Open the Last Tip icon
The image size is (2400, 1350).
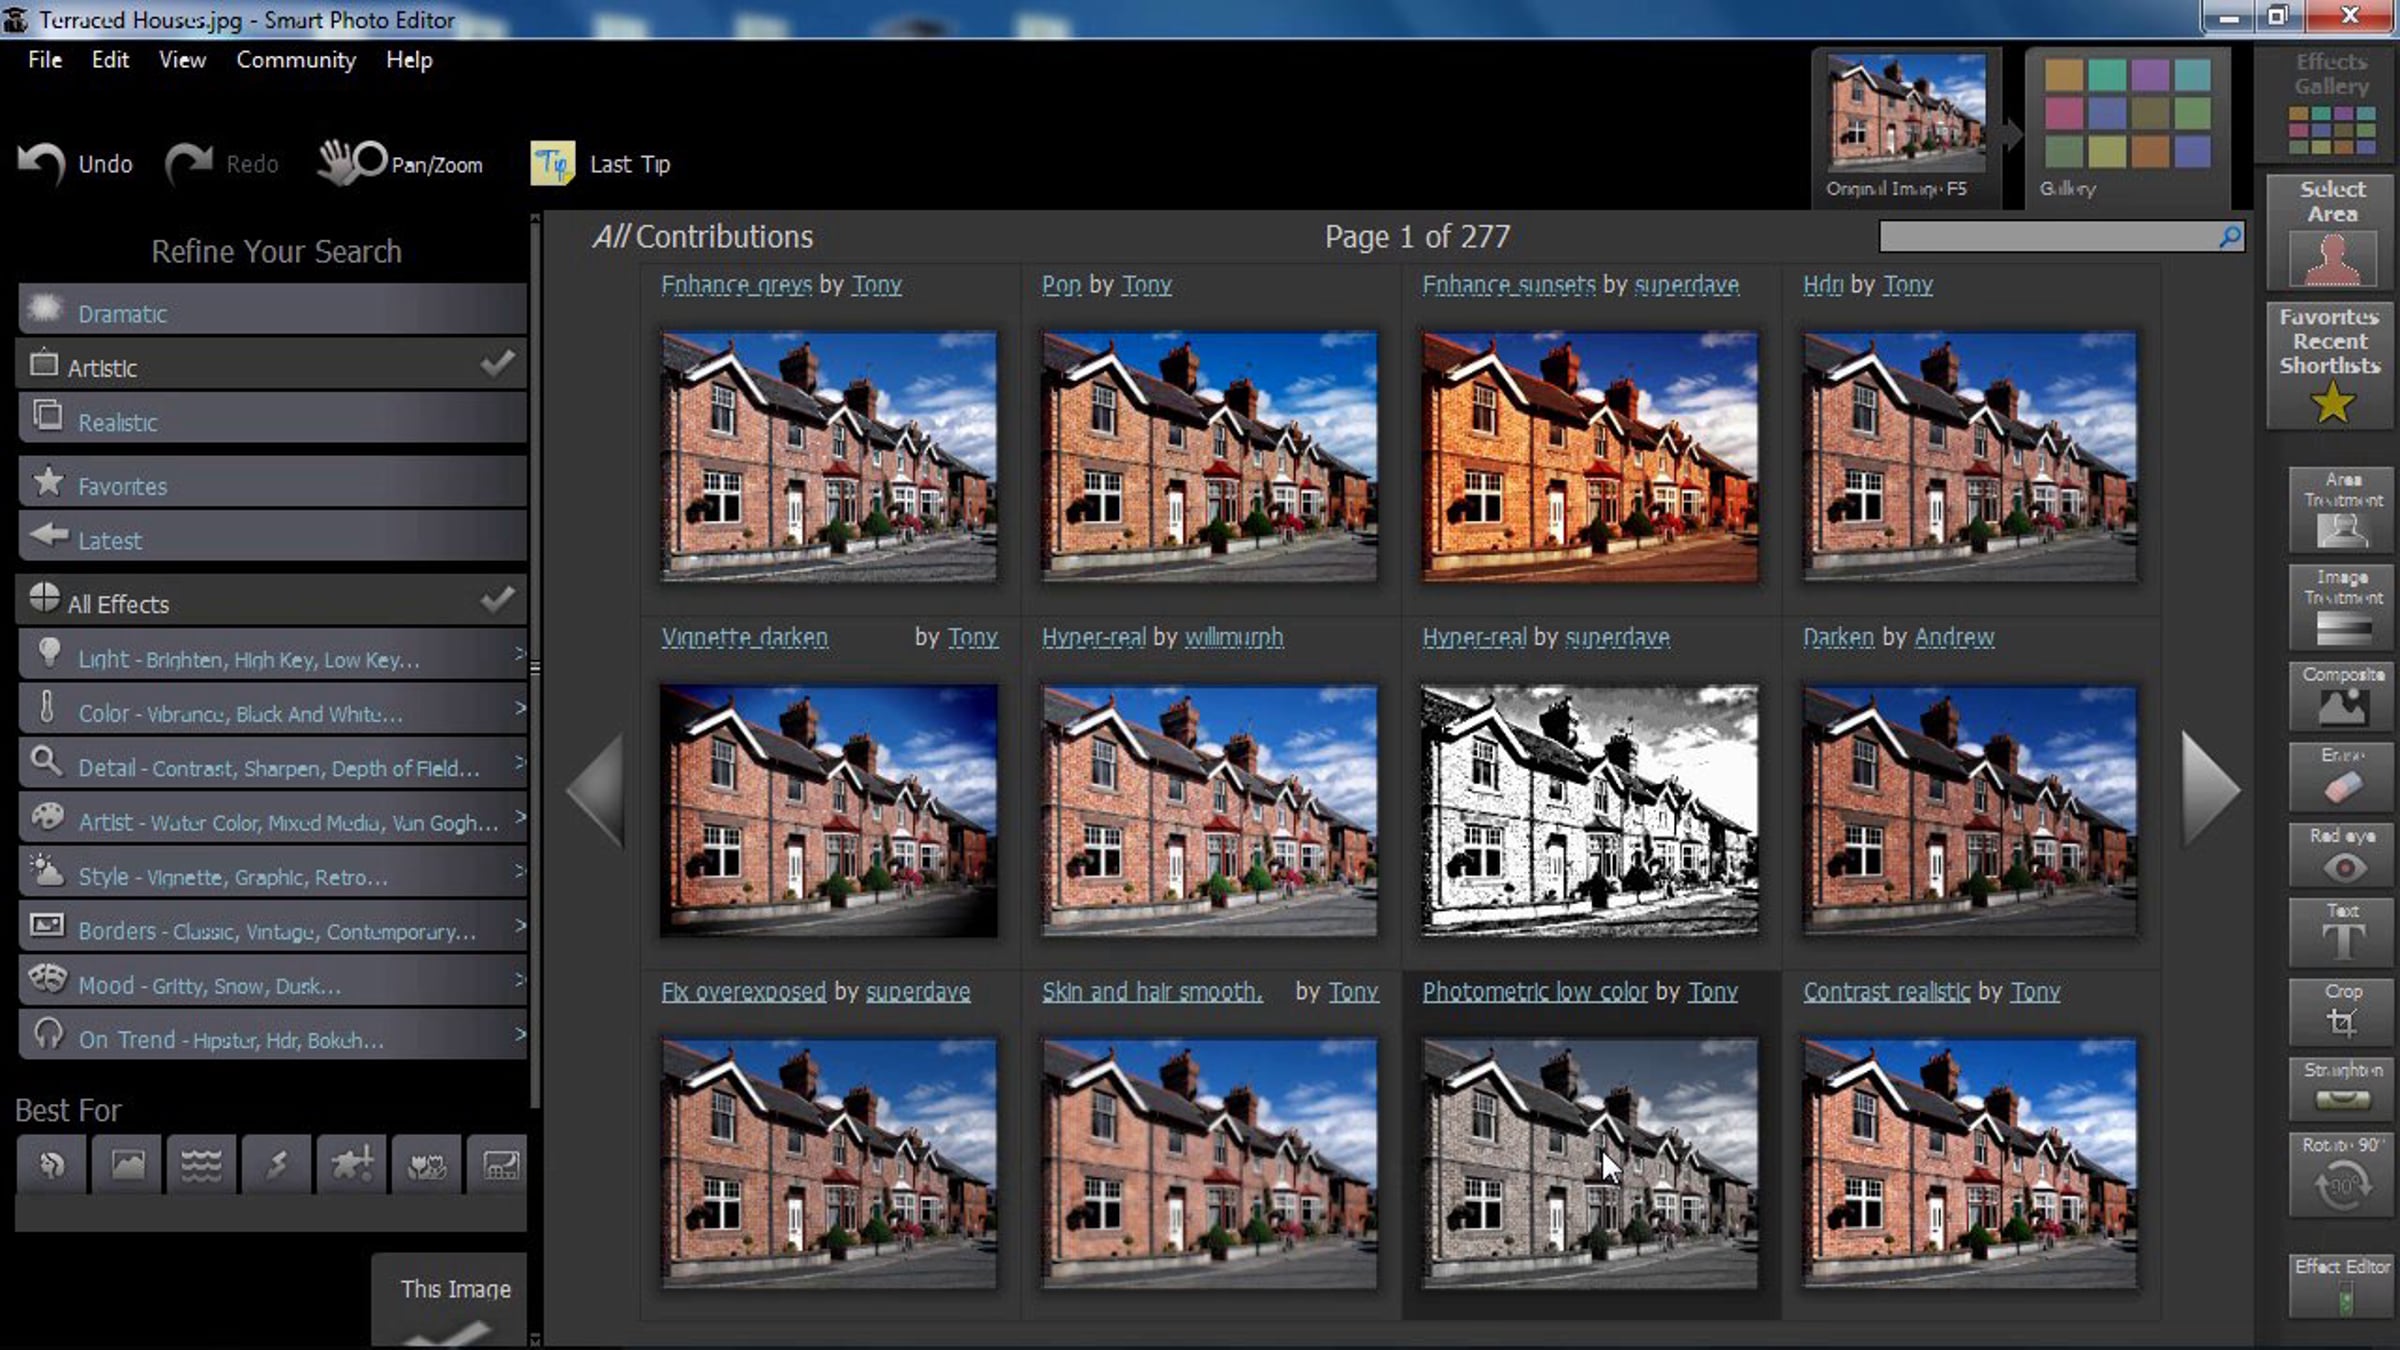552,163
